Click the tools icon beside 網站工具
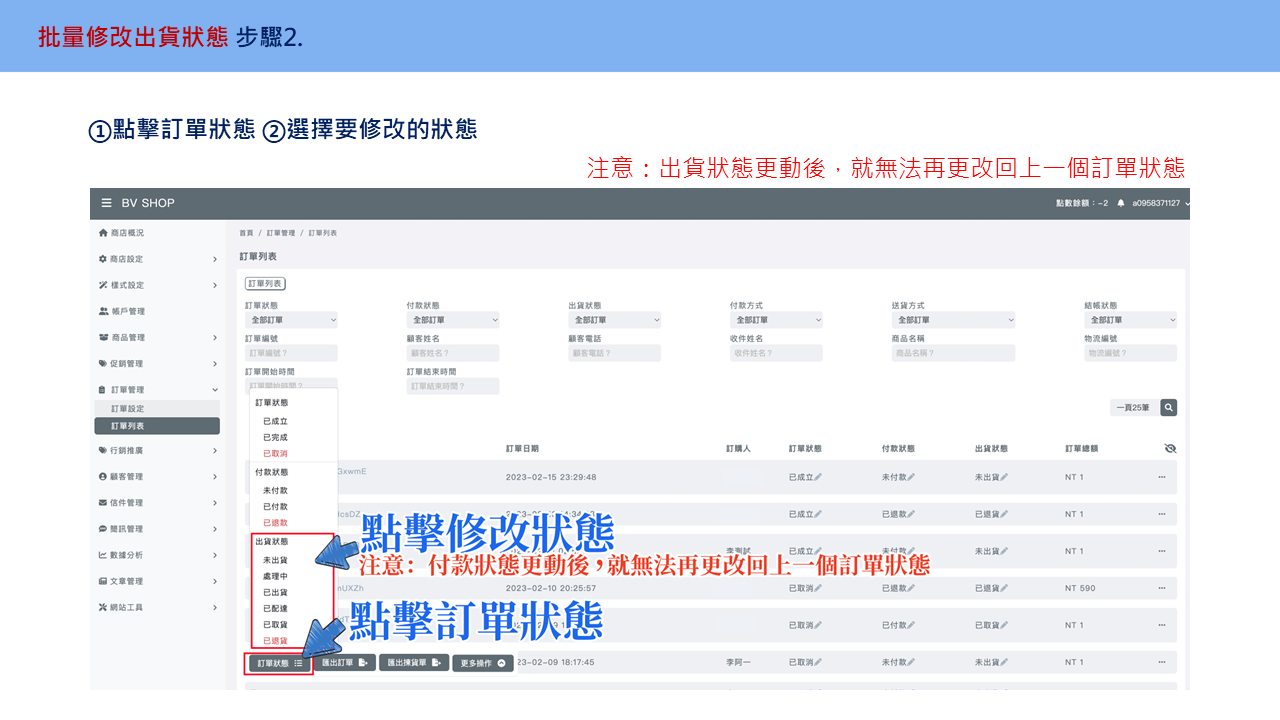The height and width of the screenshot is (720, 1280). click(103, 607)
